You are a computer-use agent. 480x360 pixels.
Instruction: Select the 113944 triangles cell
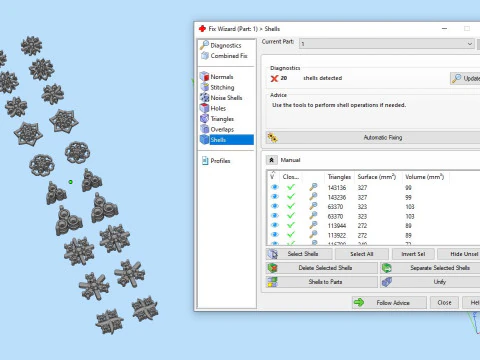pyautogui.click(x=337, y=226)
